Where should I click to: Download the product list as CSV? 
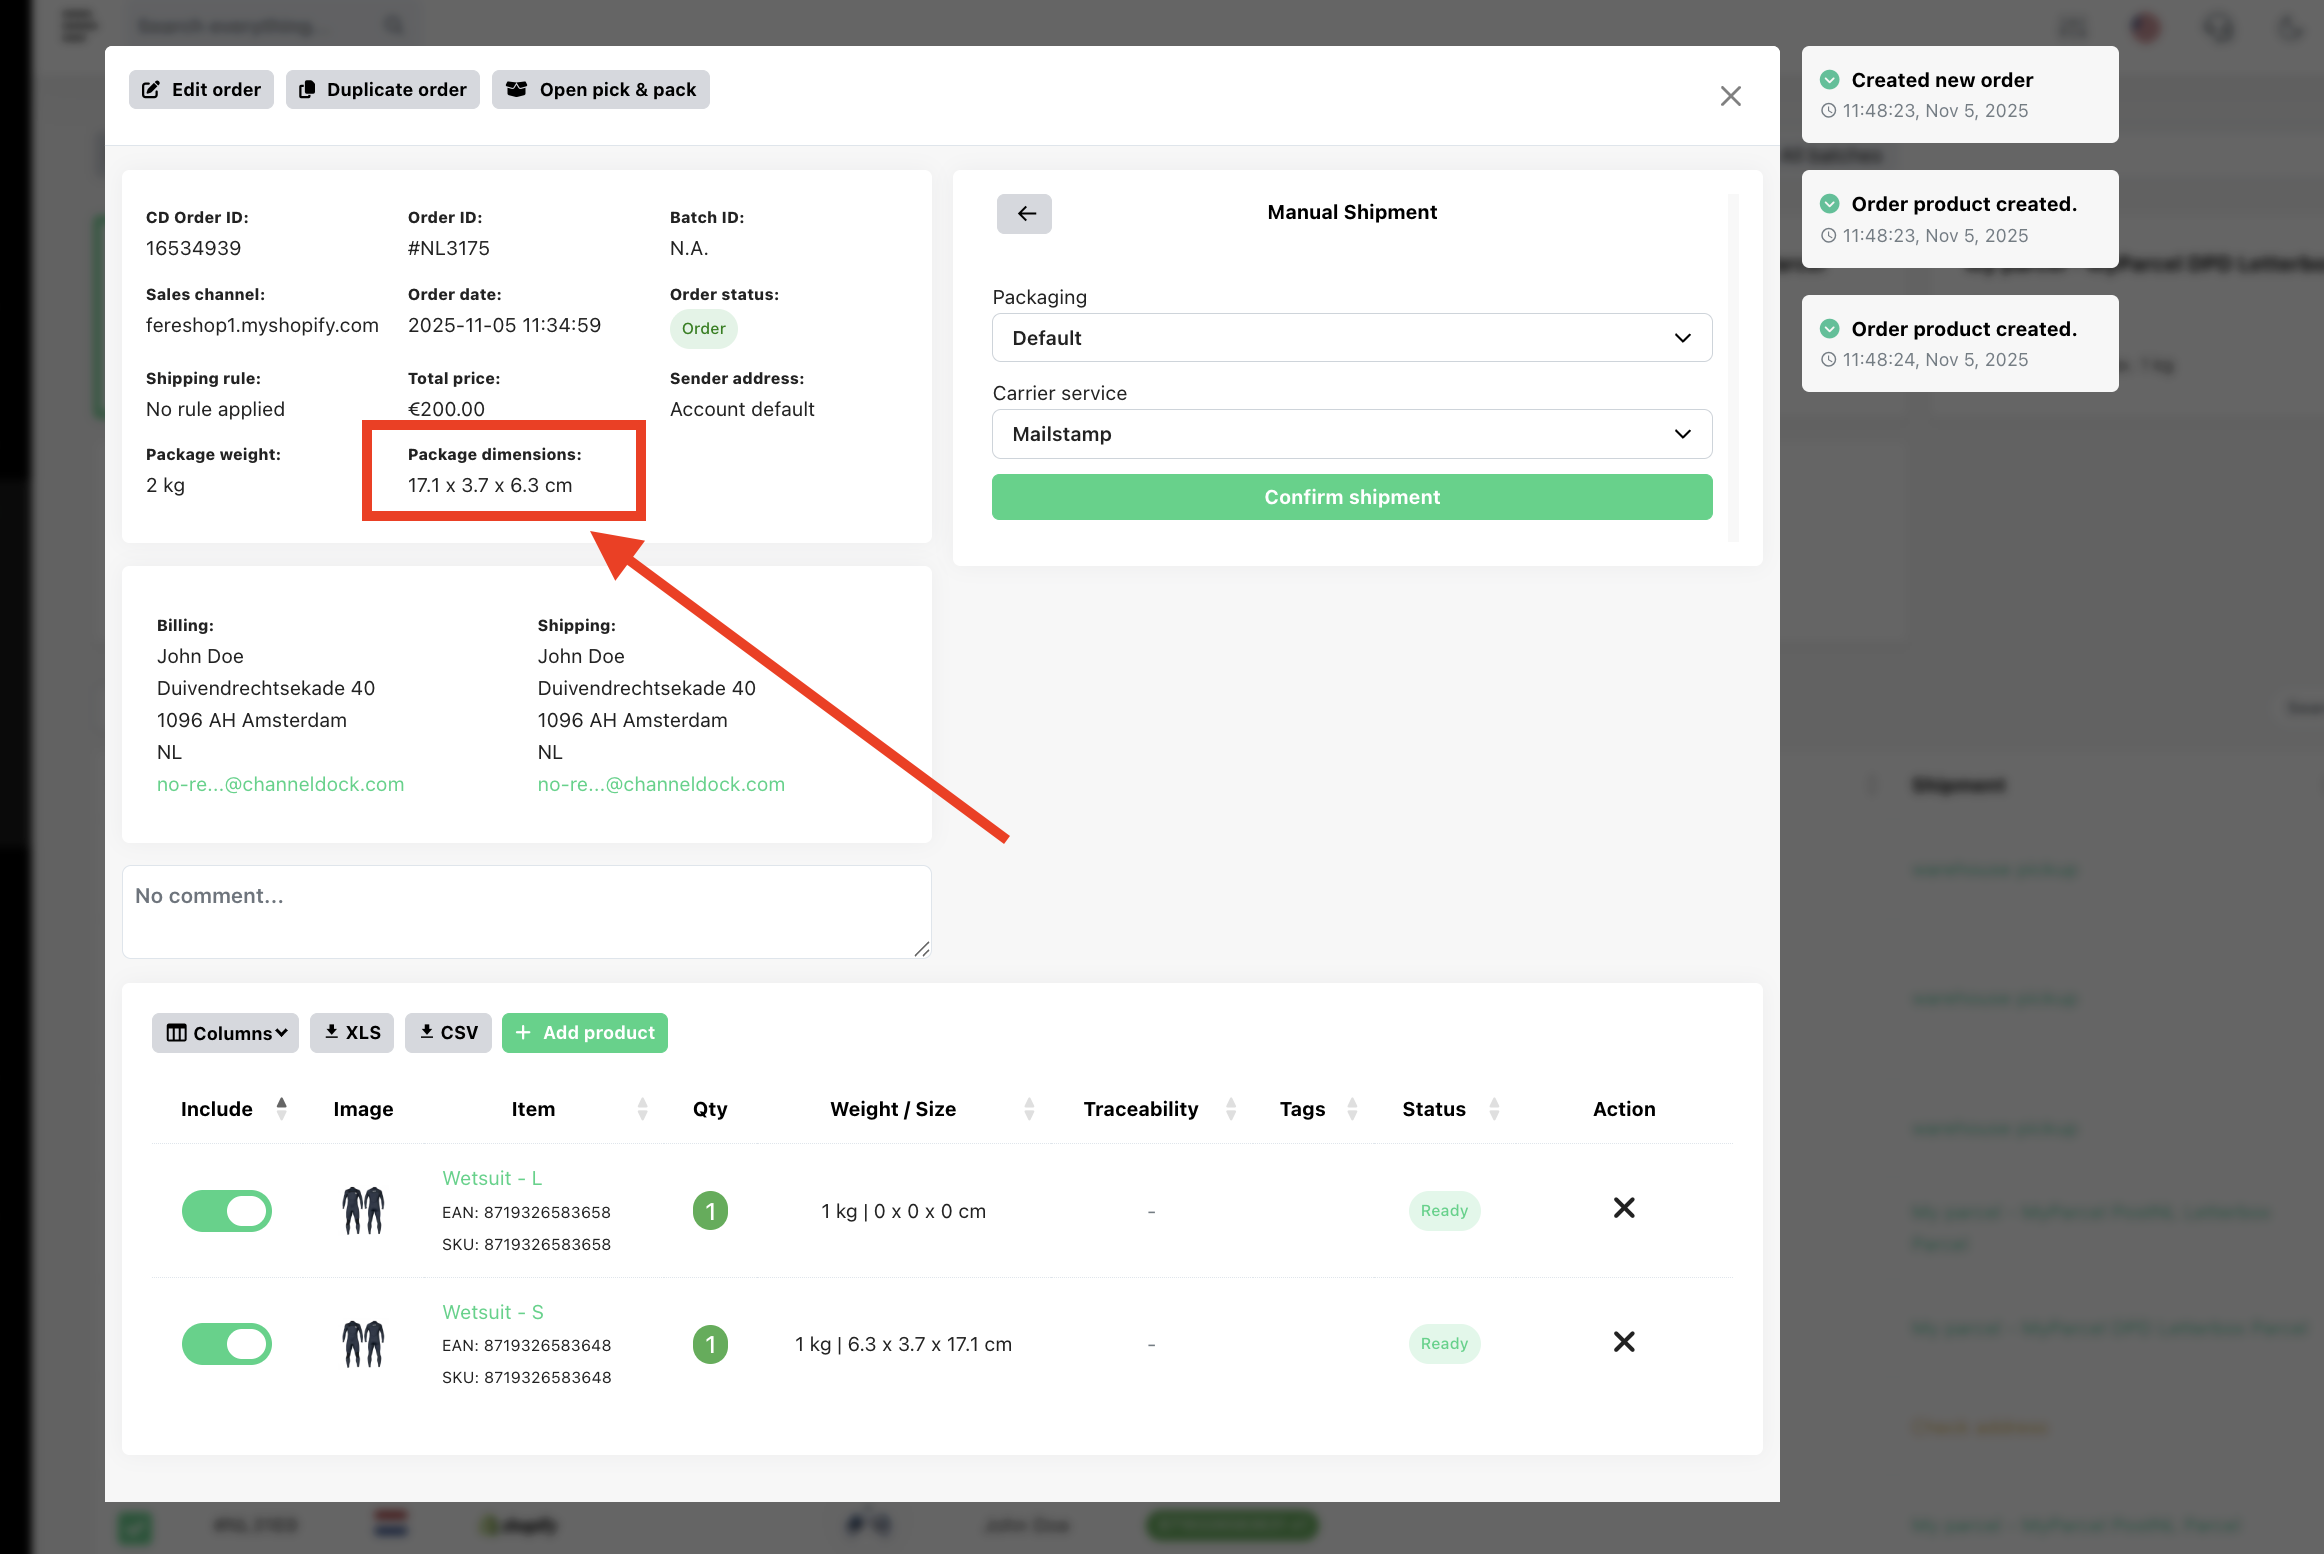[x=448, y=1032]
